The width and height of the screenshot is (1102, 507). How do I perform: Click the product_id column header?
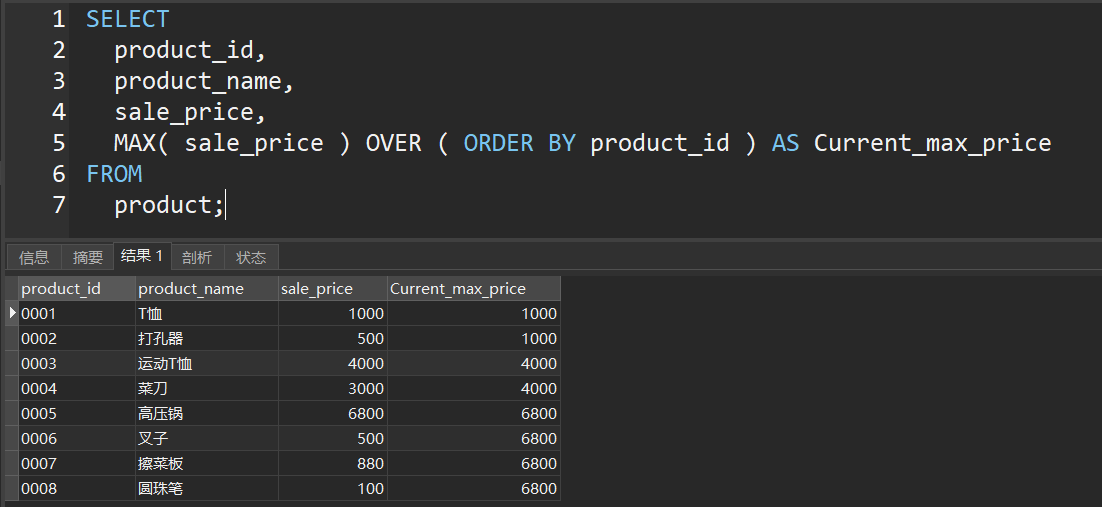[x=61, y=289]
